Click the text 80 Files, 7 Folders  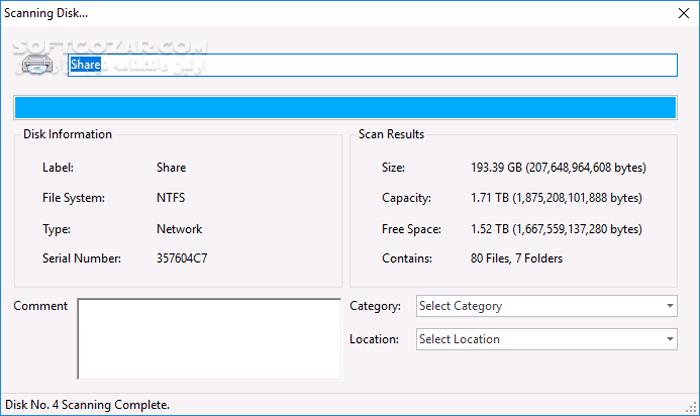tap(517, 258)
